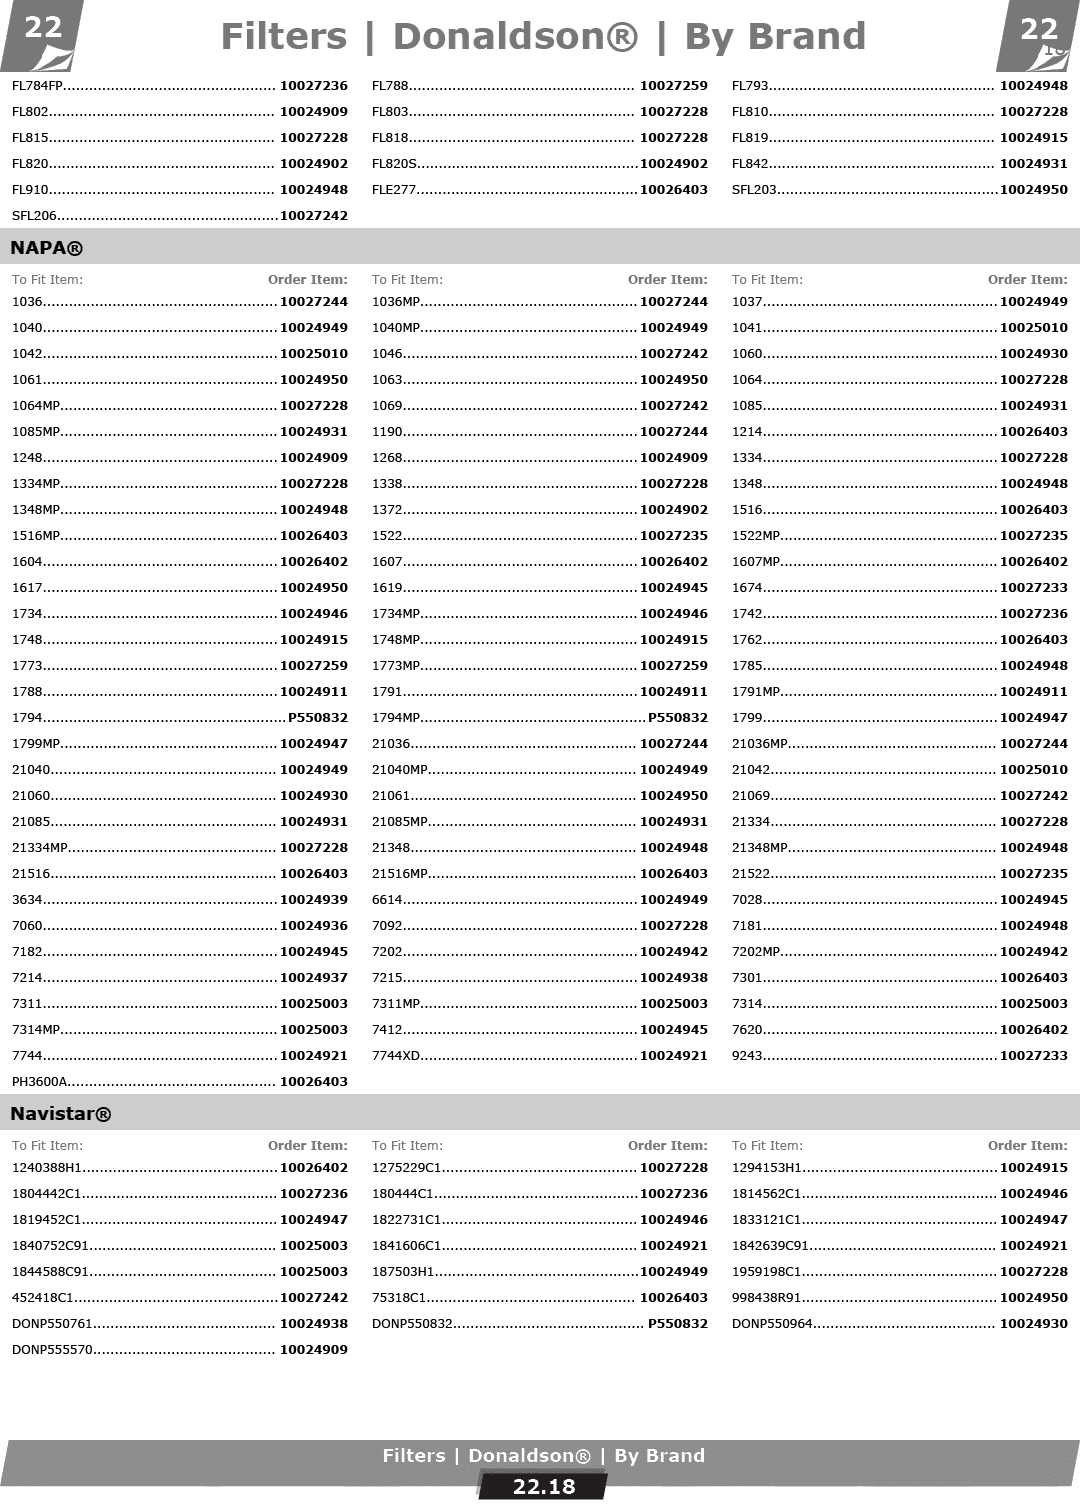The width and height of the screenshot is (1080, 1506).
Task: Click the top-right page 22 badge
Action: pos(1038,30)
